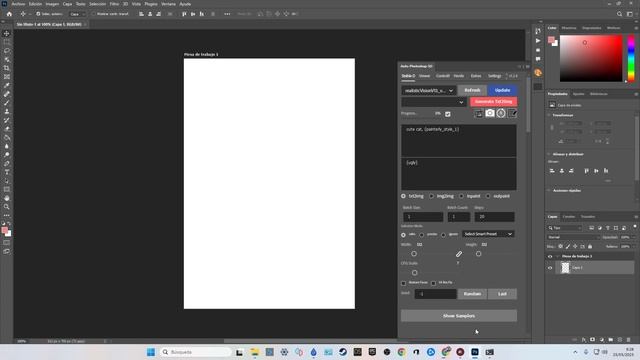Toggle the checkbox next to Progress percentage
This screenshot has height=360, width=640.
coord(448,114)
